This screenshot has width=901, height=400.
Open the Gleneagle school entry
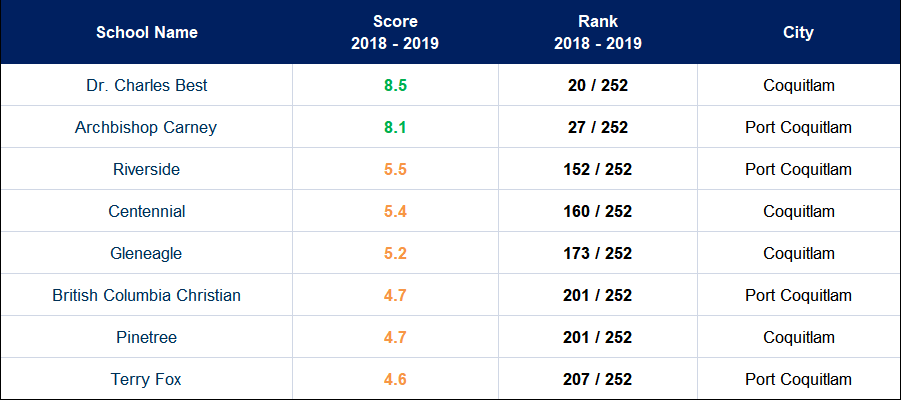[147, 253]
